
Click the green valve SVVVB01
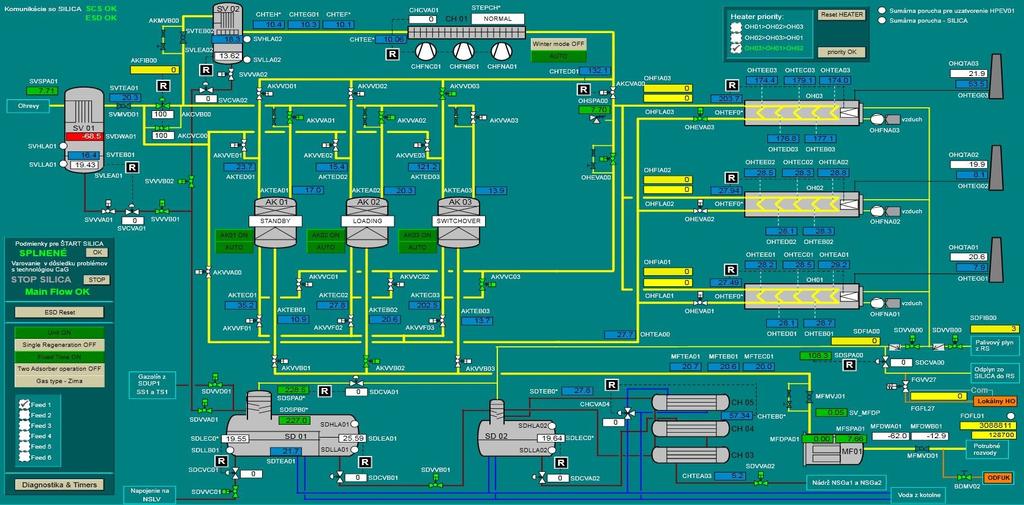coord(161,209)
